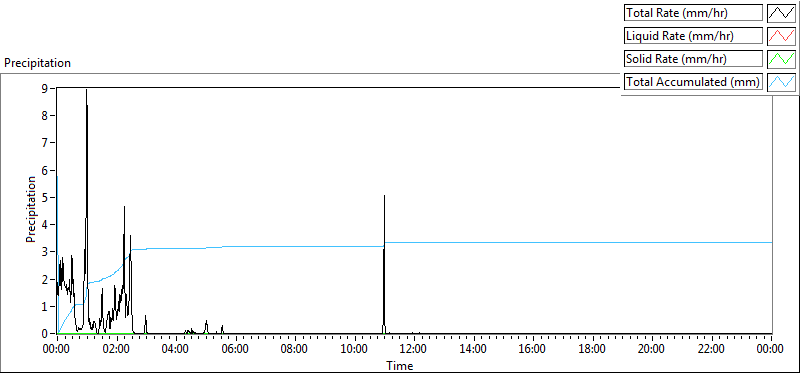The image size is (800, 373).
Task: Click the 14:00 x-axis tick label
Action: pos(474,350)
